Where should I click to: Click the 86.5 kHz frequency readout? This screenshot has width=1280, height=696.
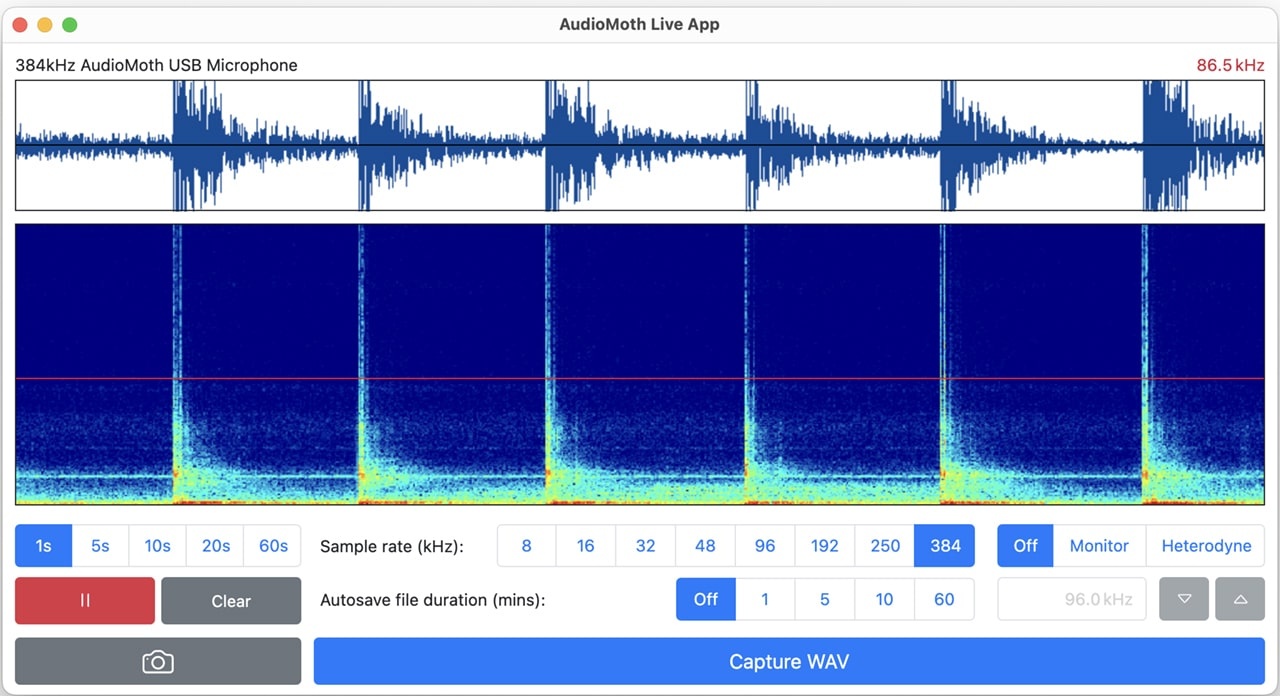pos(1230,65)
